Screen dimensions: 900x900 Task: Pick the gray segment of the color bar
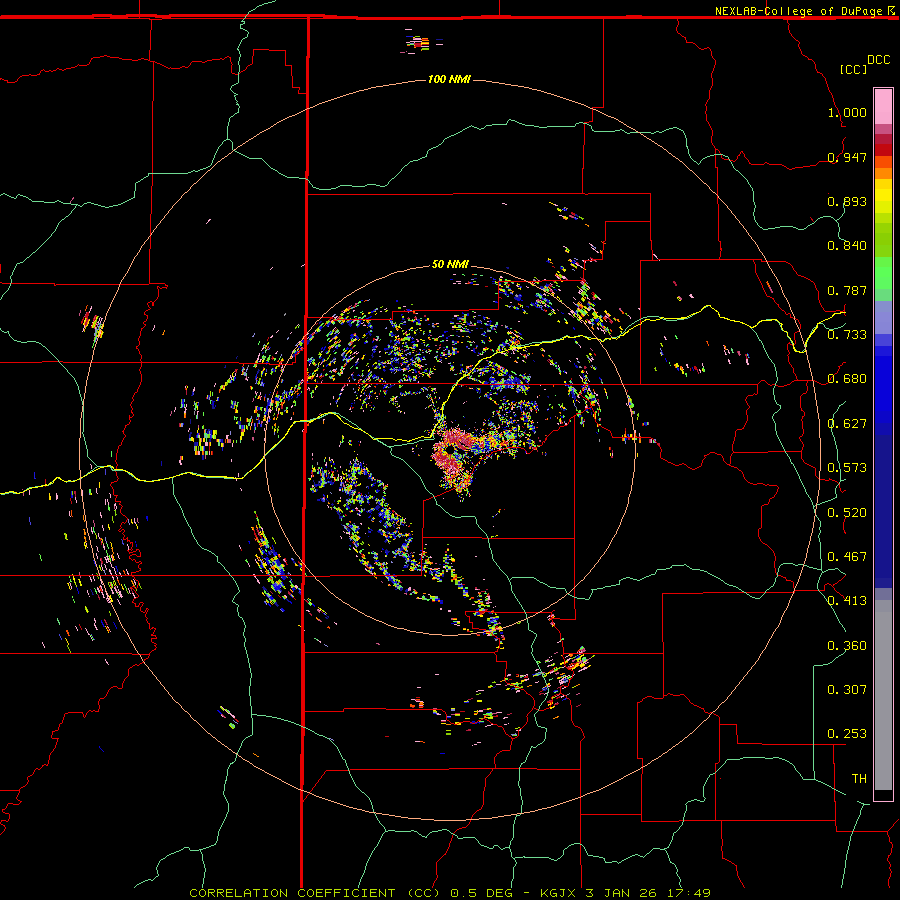pos(883,695)
